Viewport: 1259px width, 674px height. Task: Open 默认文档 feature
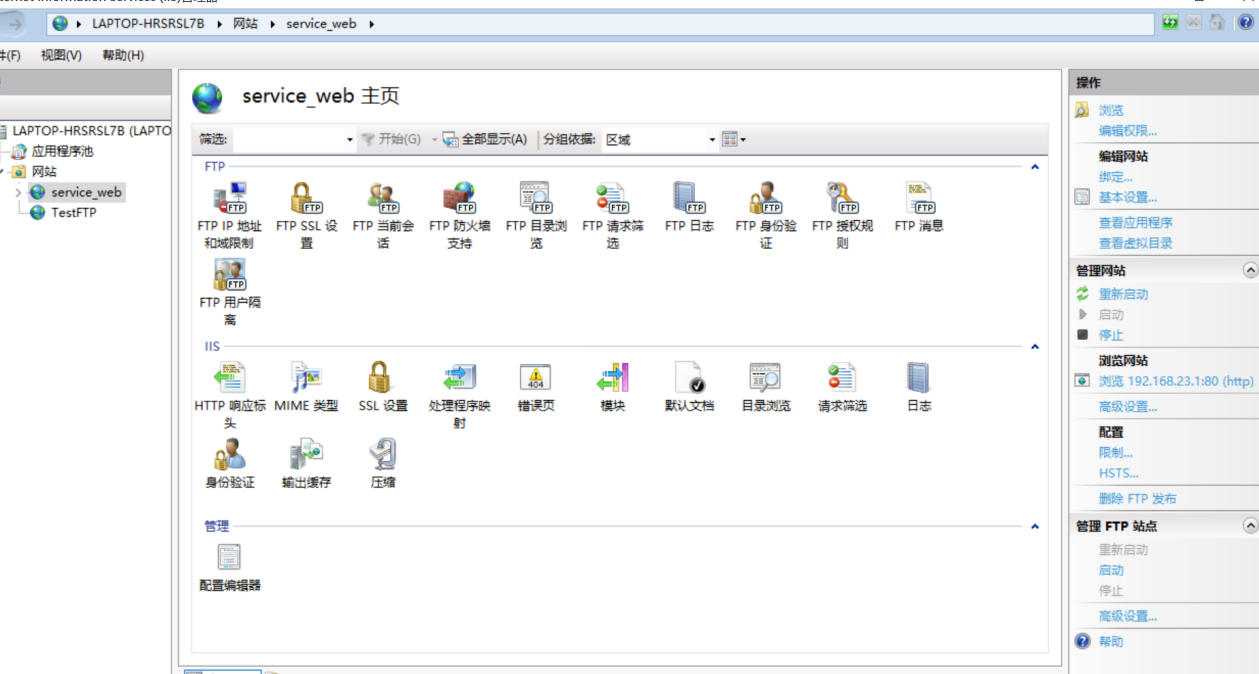tap(689, 387)
